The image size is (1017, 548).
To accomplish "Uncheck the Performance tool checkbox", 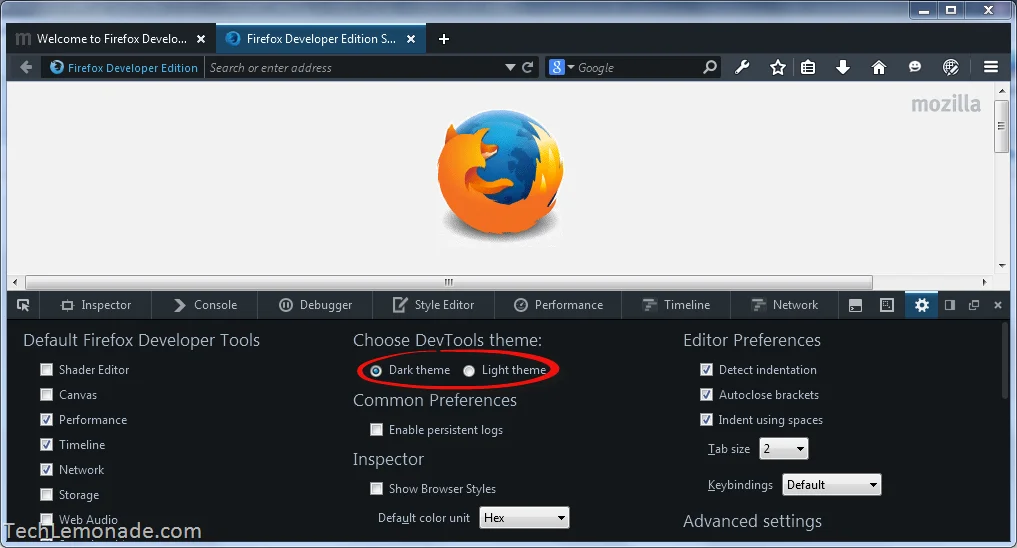I will [x=47, y=420].
